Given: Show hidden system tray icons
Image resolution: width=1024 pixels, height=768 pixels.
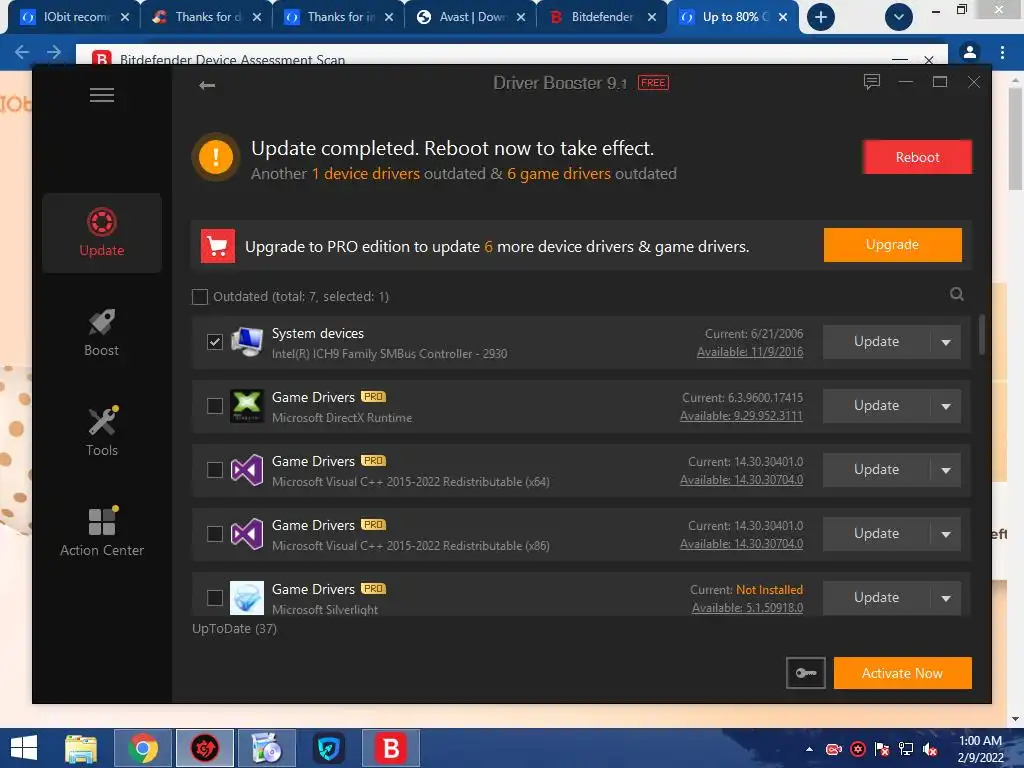Looking at the screenshot, I should click(809, 749).
